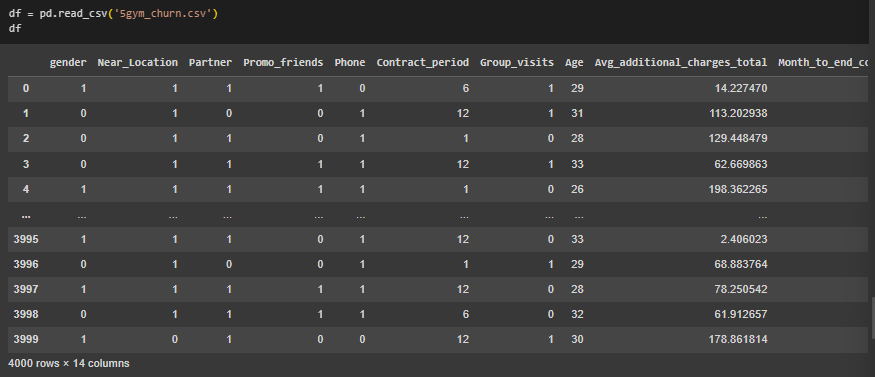Click the filename '5gym_churn.csv' in the code
The width and height of the screenshot is (875, 377).
point(165,13)
